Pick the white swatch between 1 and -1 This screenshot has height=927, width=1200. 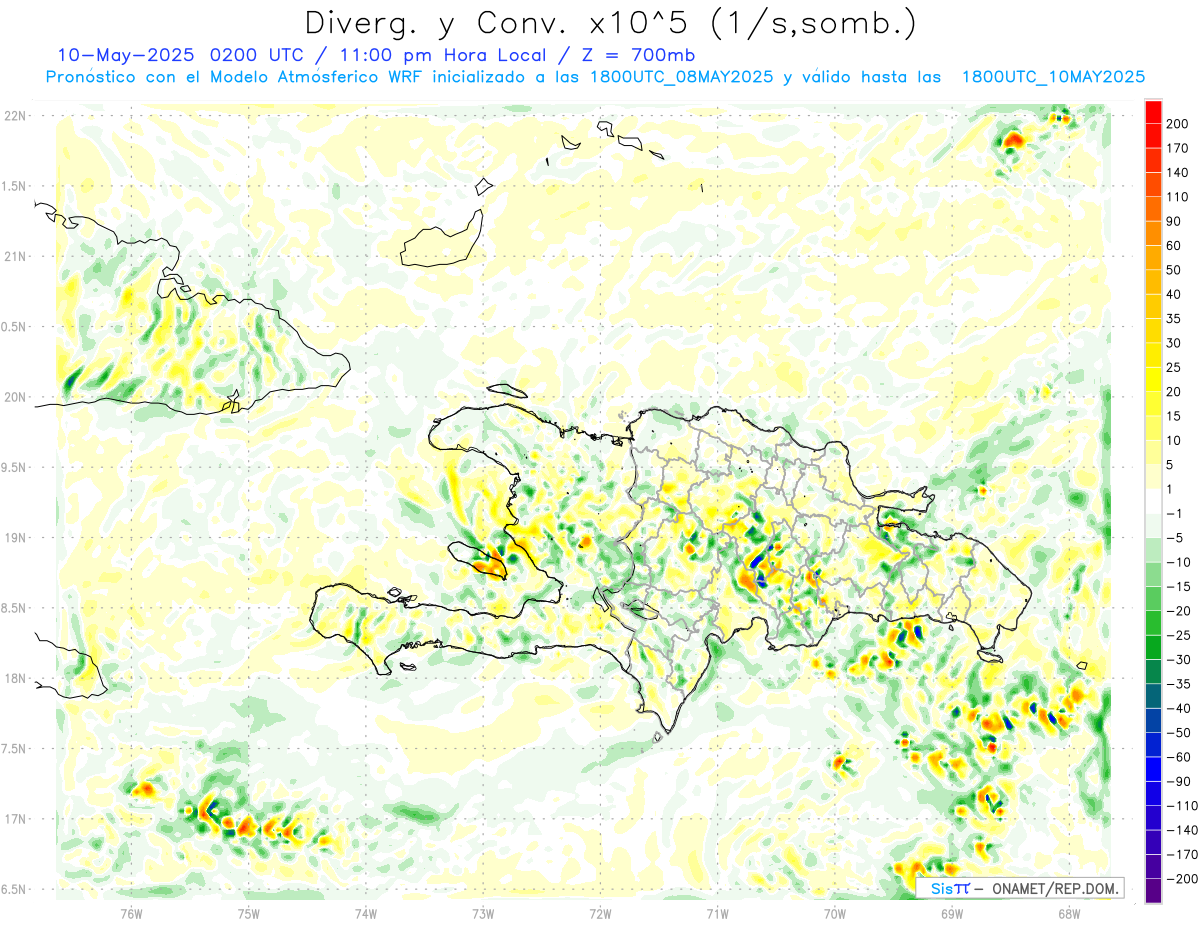click(1153, 502)
